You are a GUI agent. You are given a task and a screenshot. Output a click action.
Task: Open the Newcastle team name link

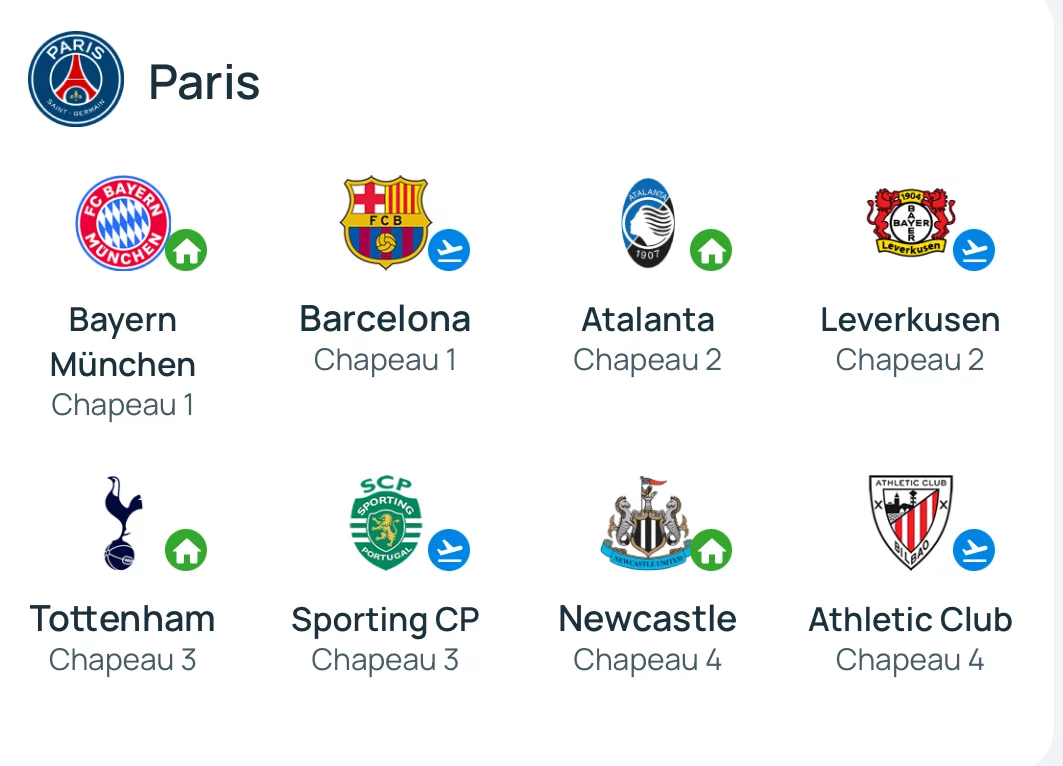tap(647, 619)
